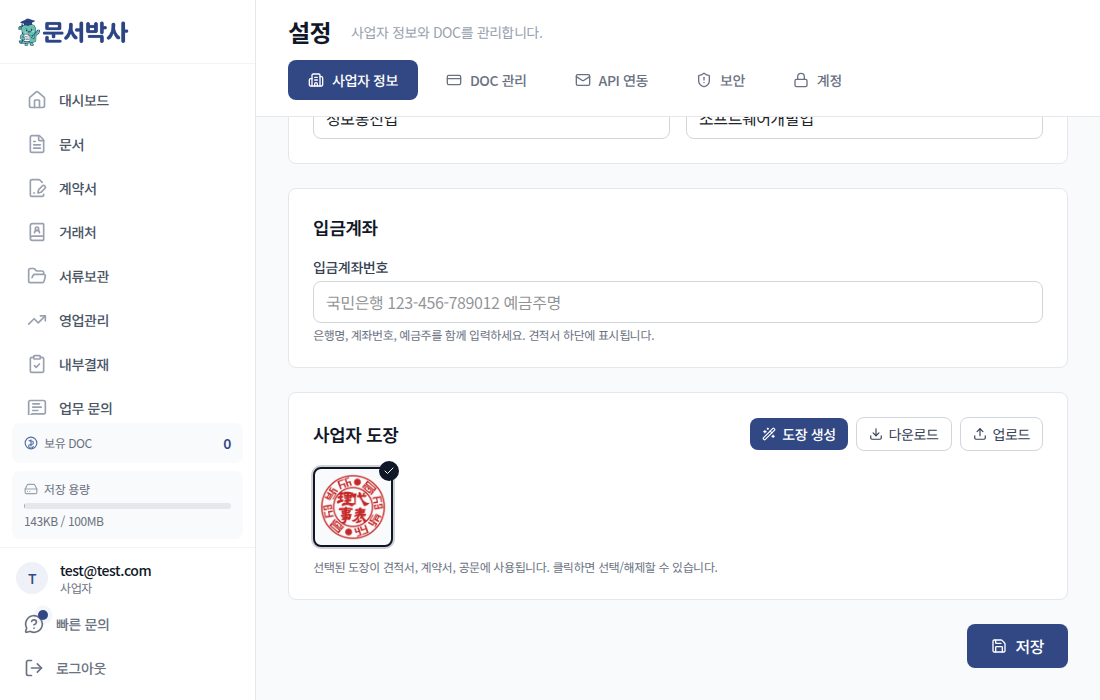This screenshot has width=1100, height=700.
Task: Switch to the DOC 관리 tab
Action: coord(486,80)
